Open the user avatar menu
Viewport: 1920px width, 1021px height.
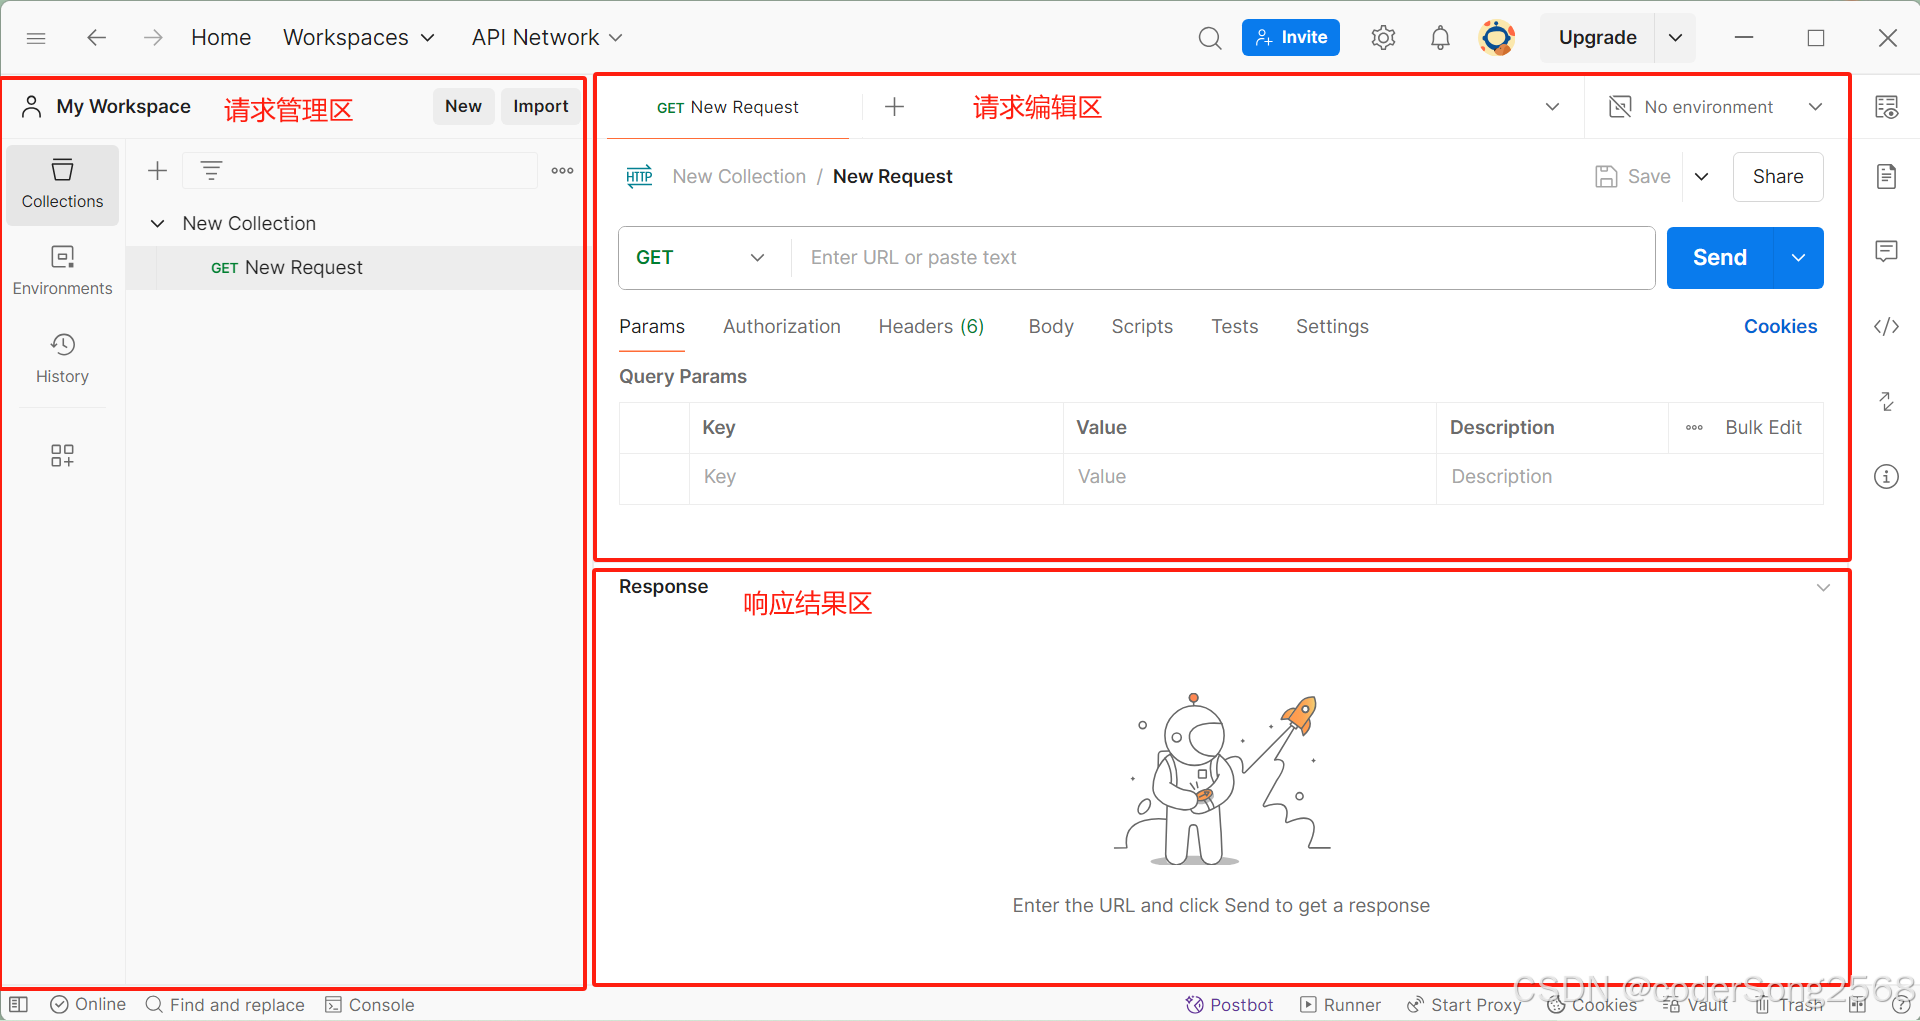click(x=1497, y=38)
